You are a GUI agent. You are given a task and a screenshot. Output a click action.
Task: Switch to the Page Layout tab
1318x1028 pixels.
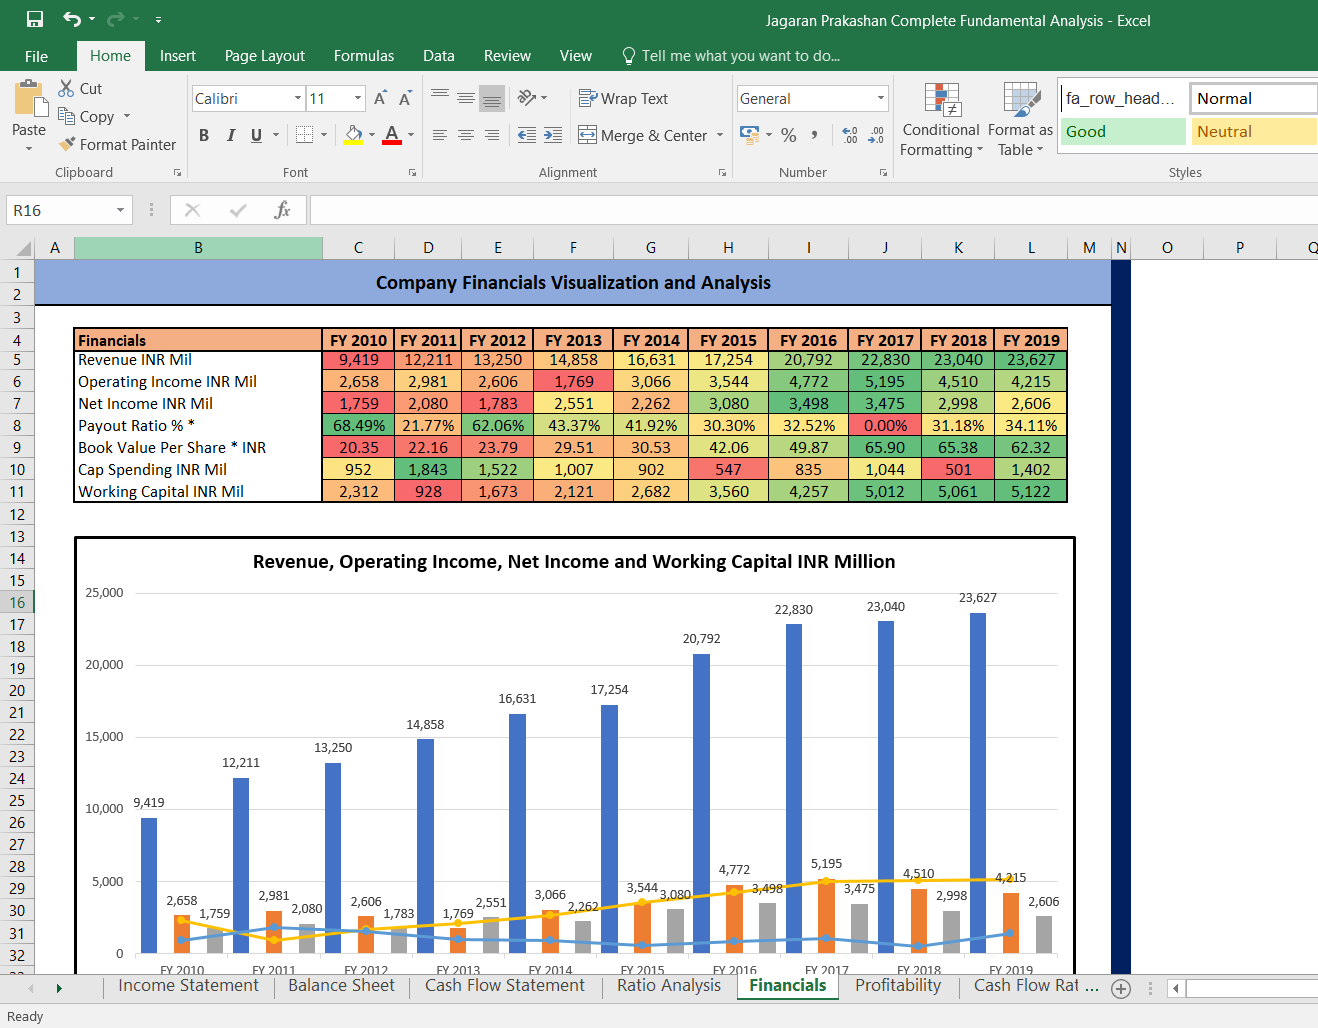(x=265, y=56)
